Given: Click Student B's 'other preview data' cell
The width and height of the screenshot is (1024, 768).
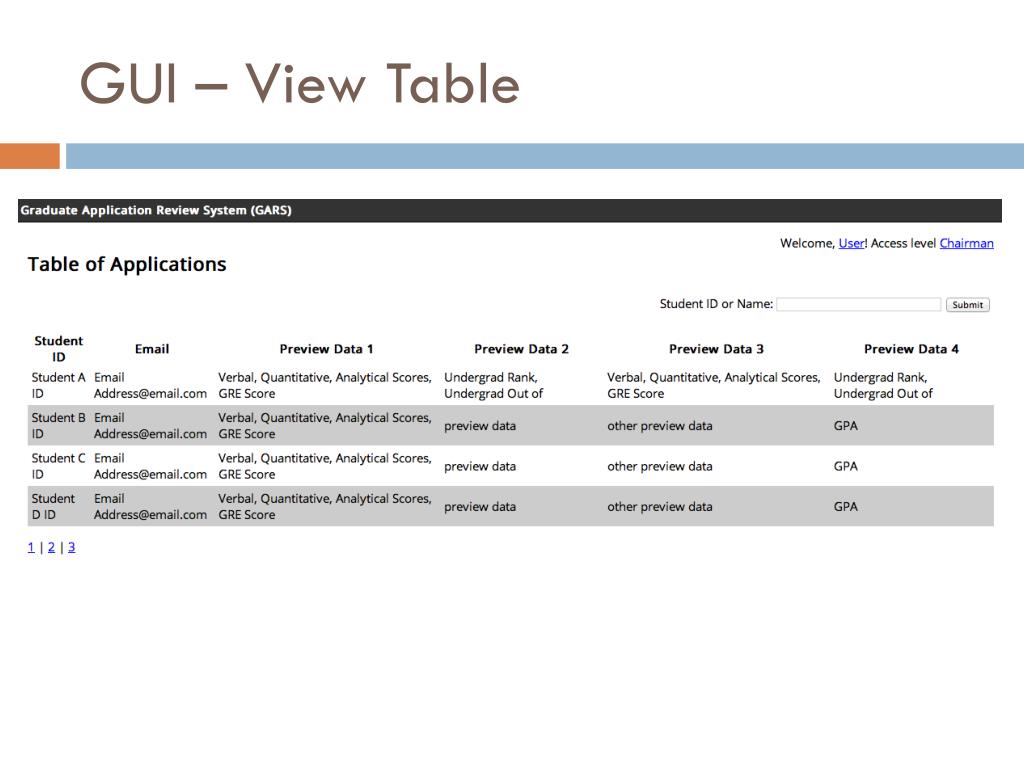Looking at the screenshot, I should point(660,426).
